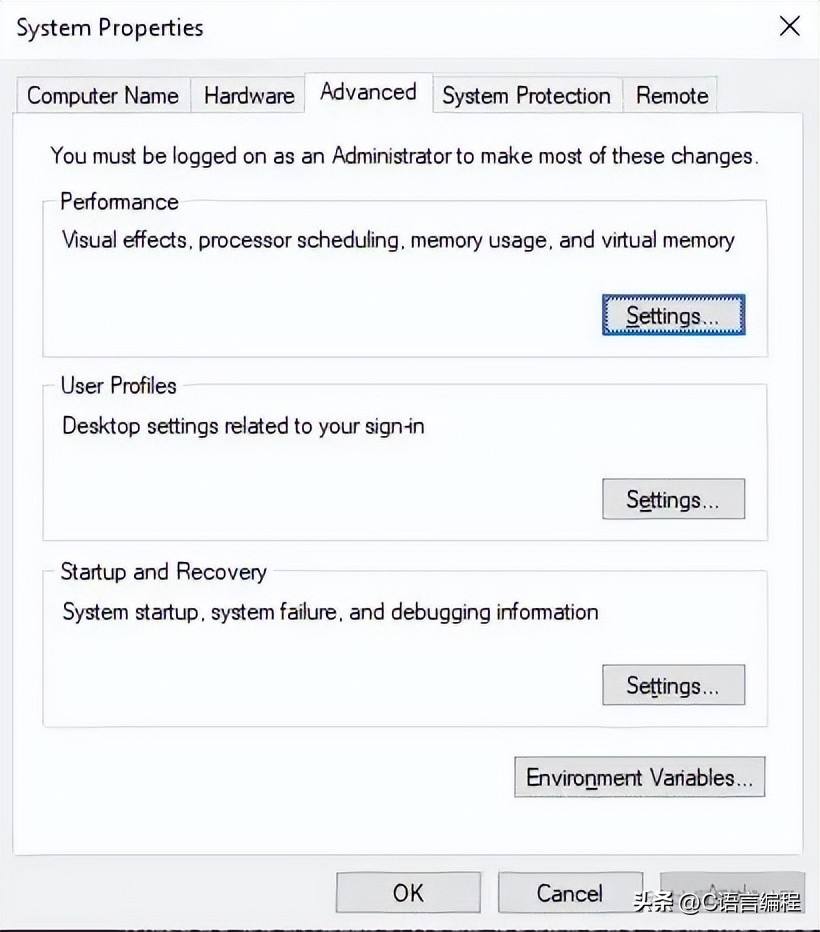Confirm changes with OK

tap(407, 893)
